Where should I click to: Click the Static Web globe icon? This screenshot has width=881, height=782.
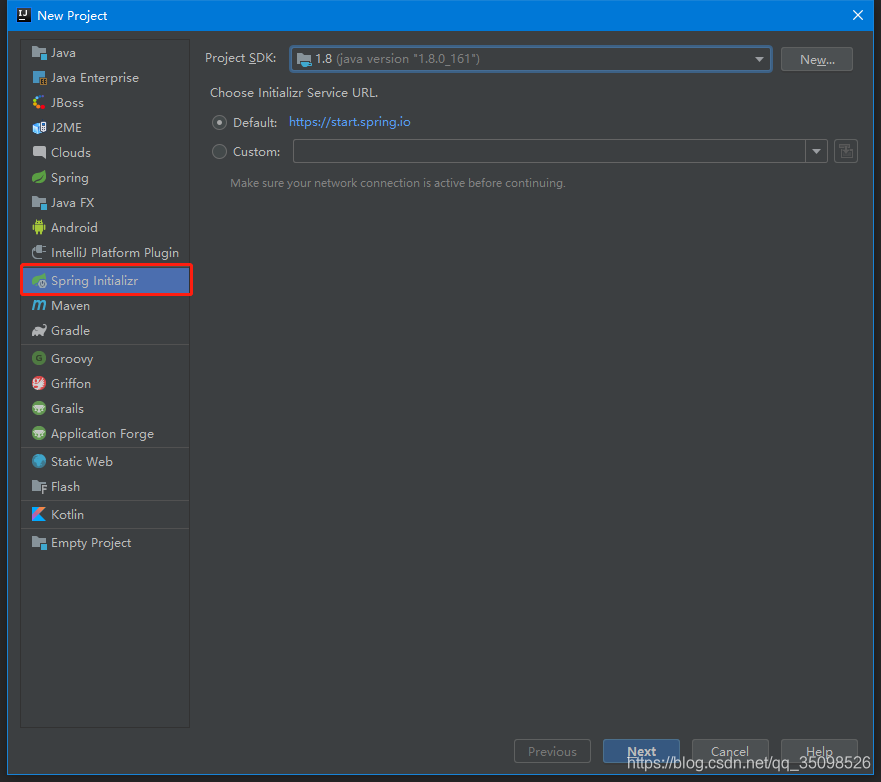[39, 461]
